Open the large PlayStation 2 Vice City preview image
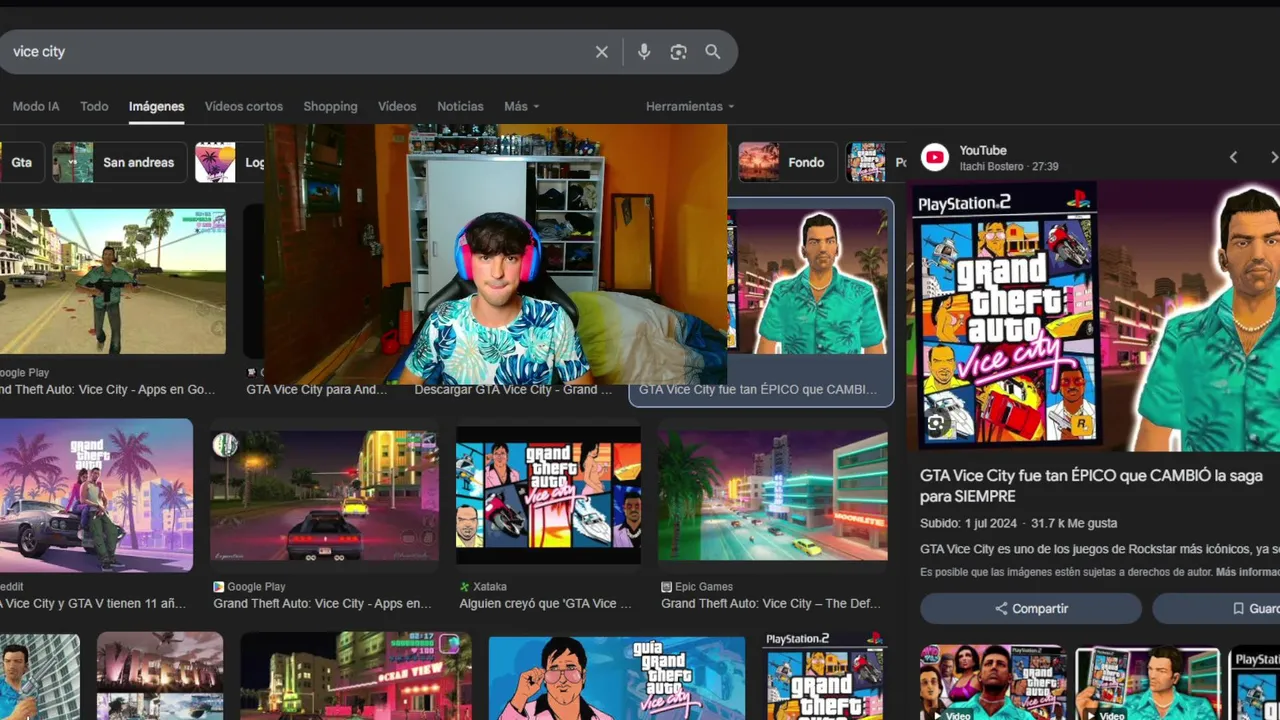1280x720 pixels. 1093,316
